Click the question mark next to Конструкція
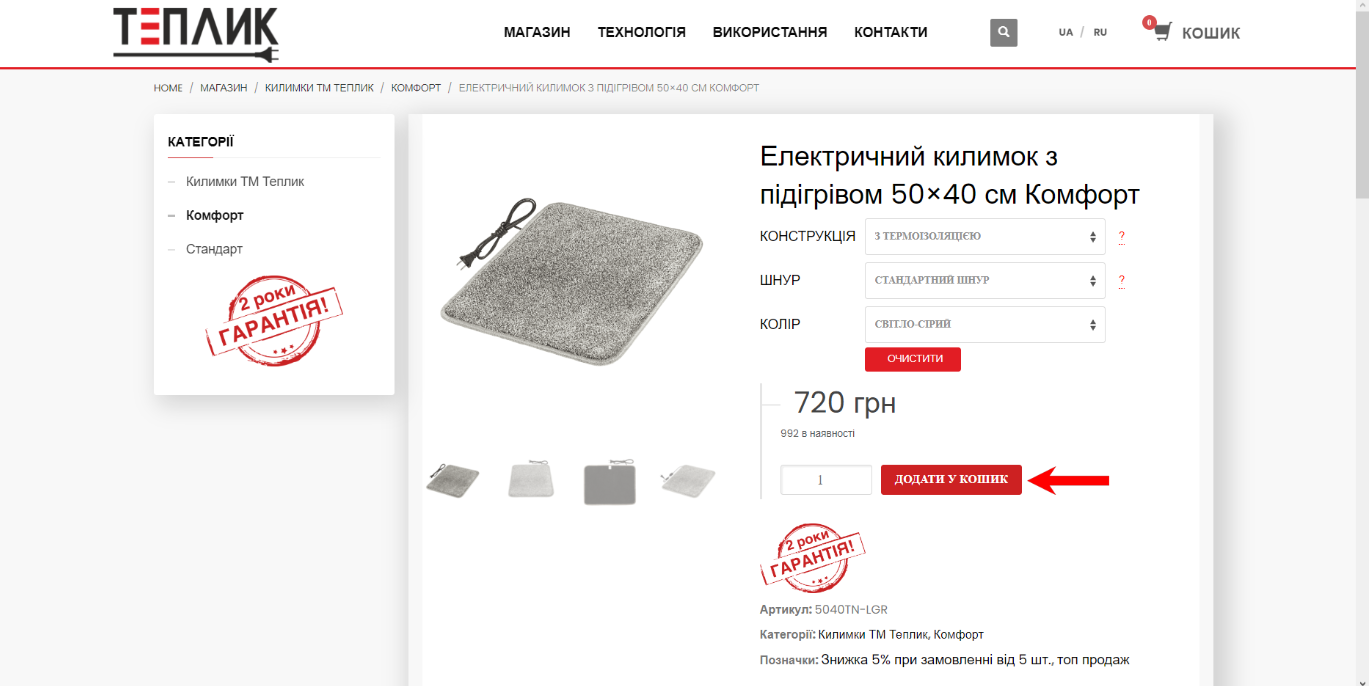The height and width of the screenshot is (686, 1369). click(1121, 237)
